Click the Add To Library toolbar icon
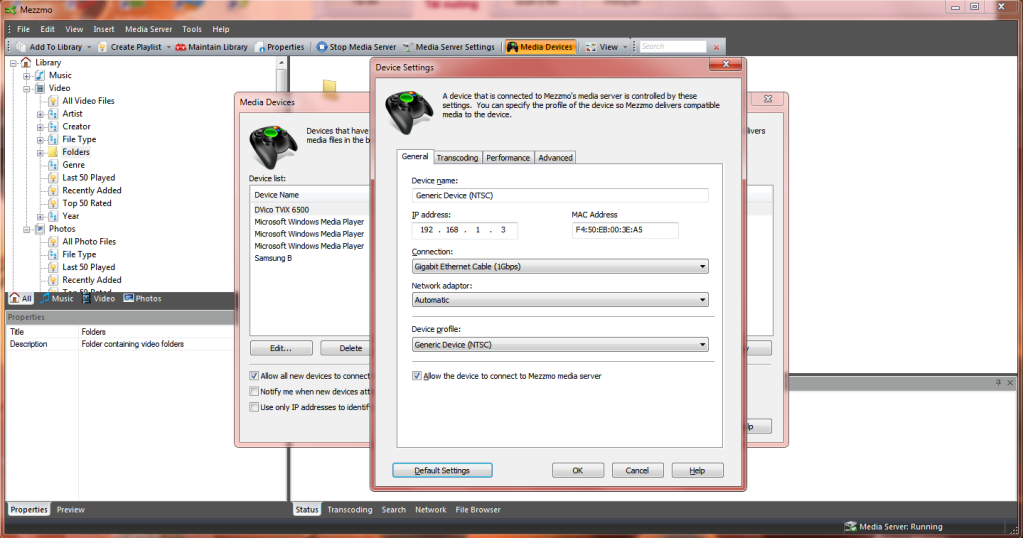This screenshot has height=538, width=1023. (x=21, y=47)
